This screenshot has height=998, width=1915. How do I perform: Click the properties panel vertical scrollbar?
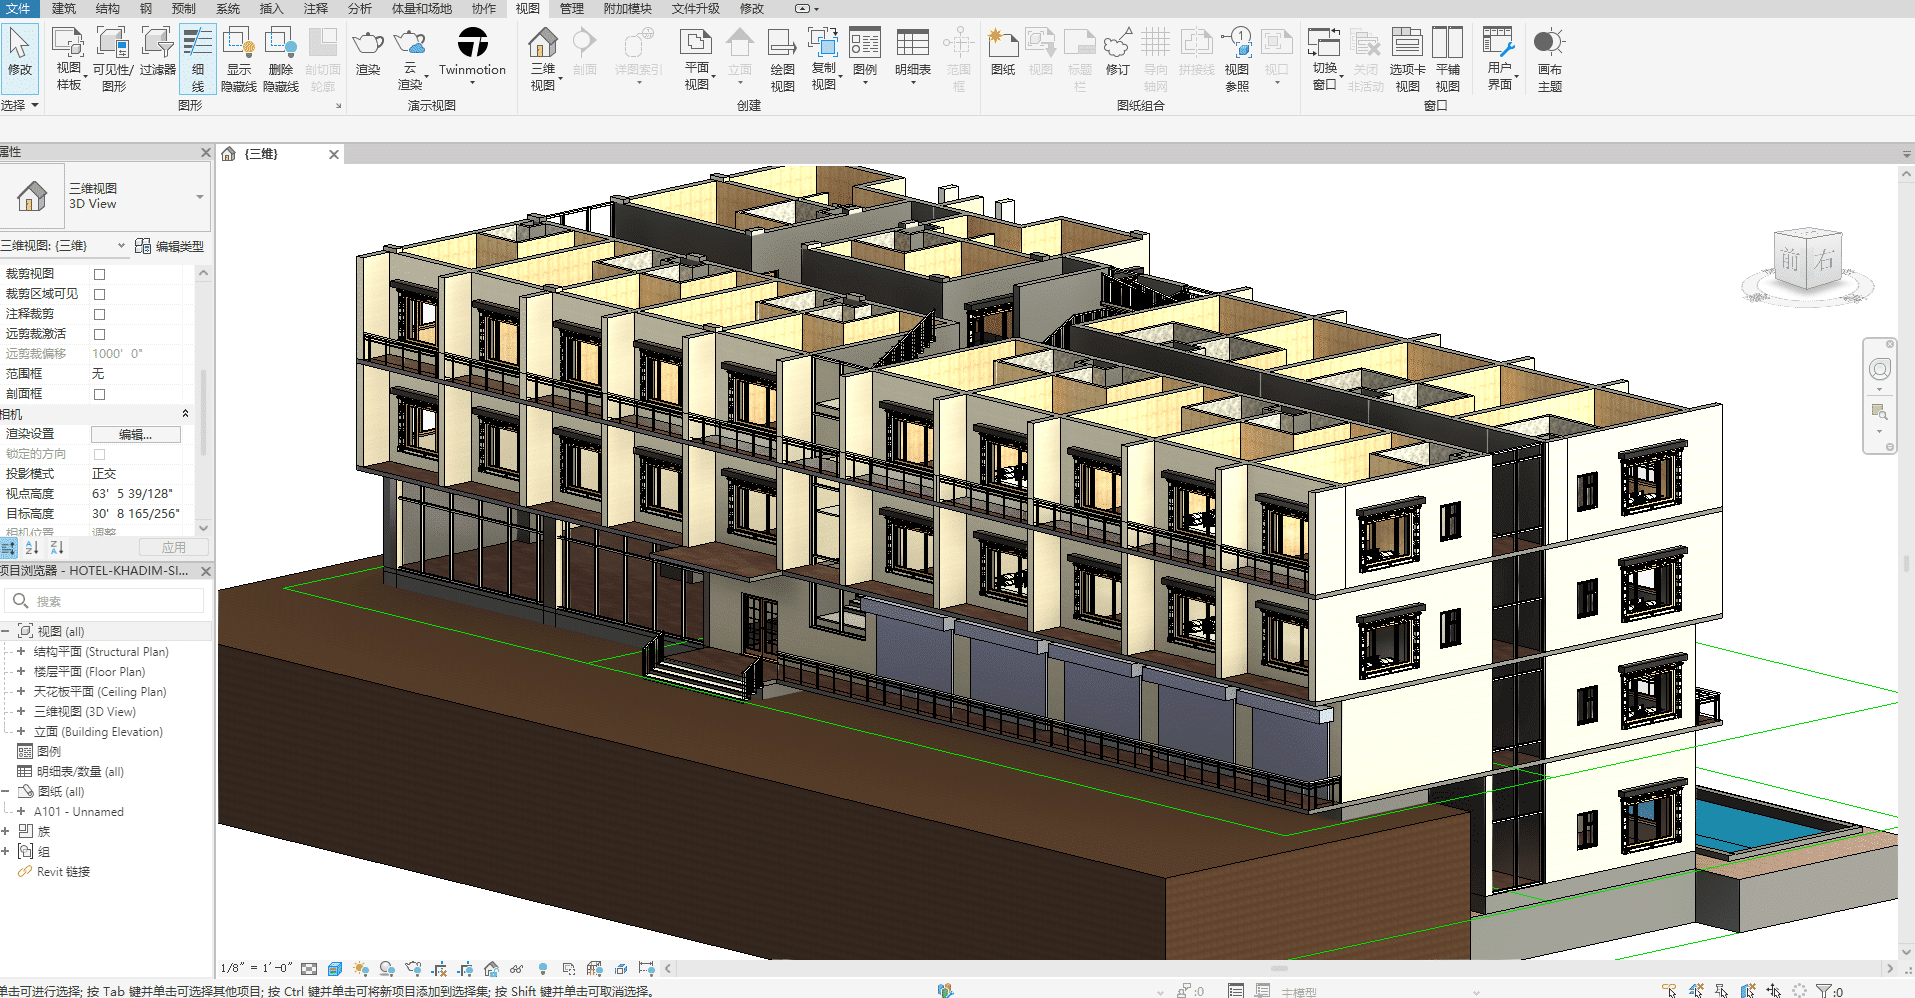pyautogui.click(x=204, y=410)
